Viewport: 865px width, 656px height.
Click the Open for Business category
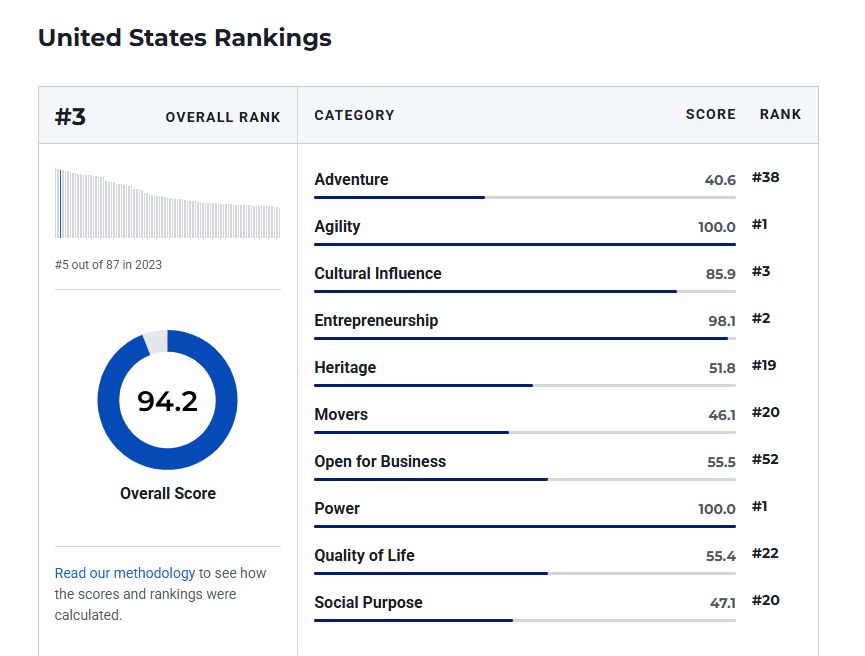[x=380, y=462]
